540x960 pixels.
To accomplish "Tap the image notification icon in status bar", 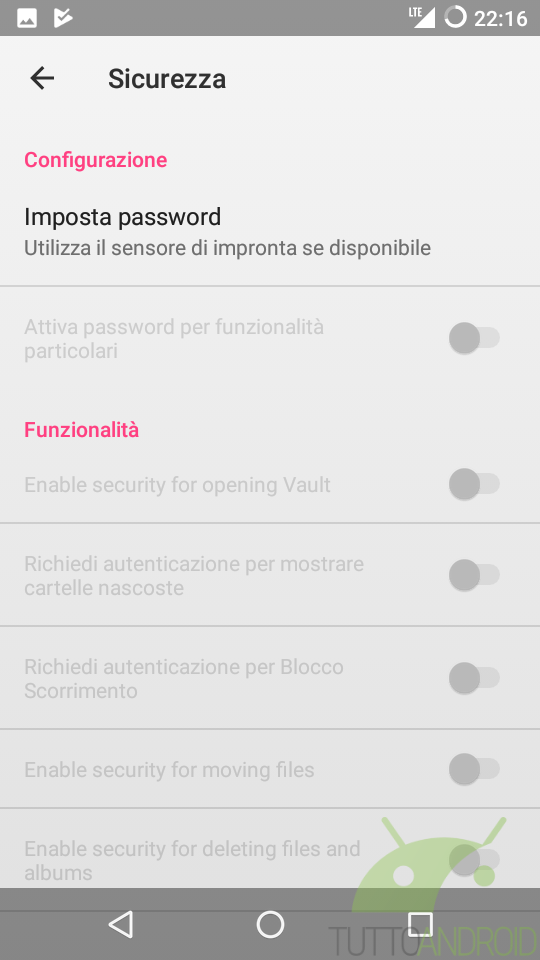I will pyautogui.click(x=27, y=18).
